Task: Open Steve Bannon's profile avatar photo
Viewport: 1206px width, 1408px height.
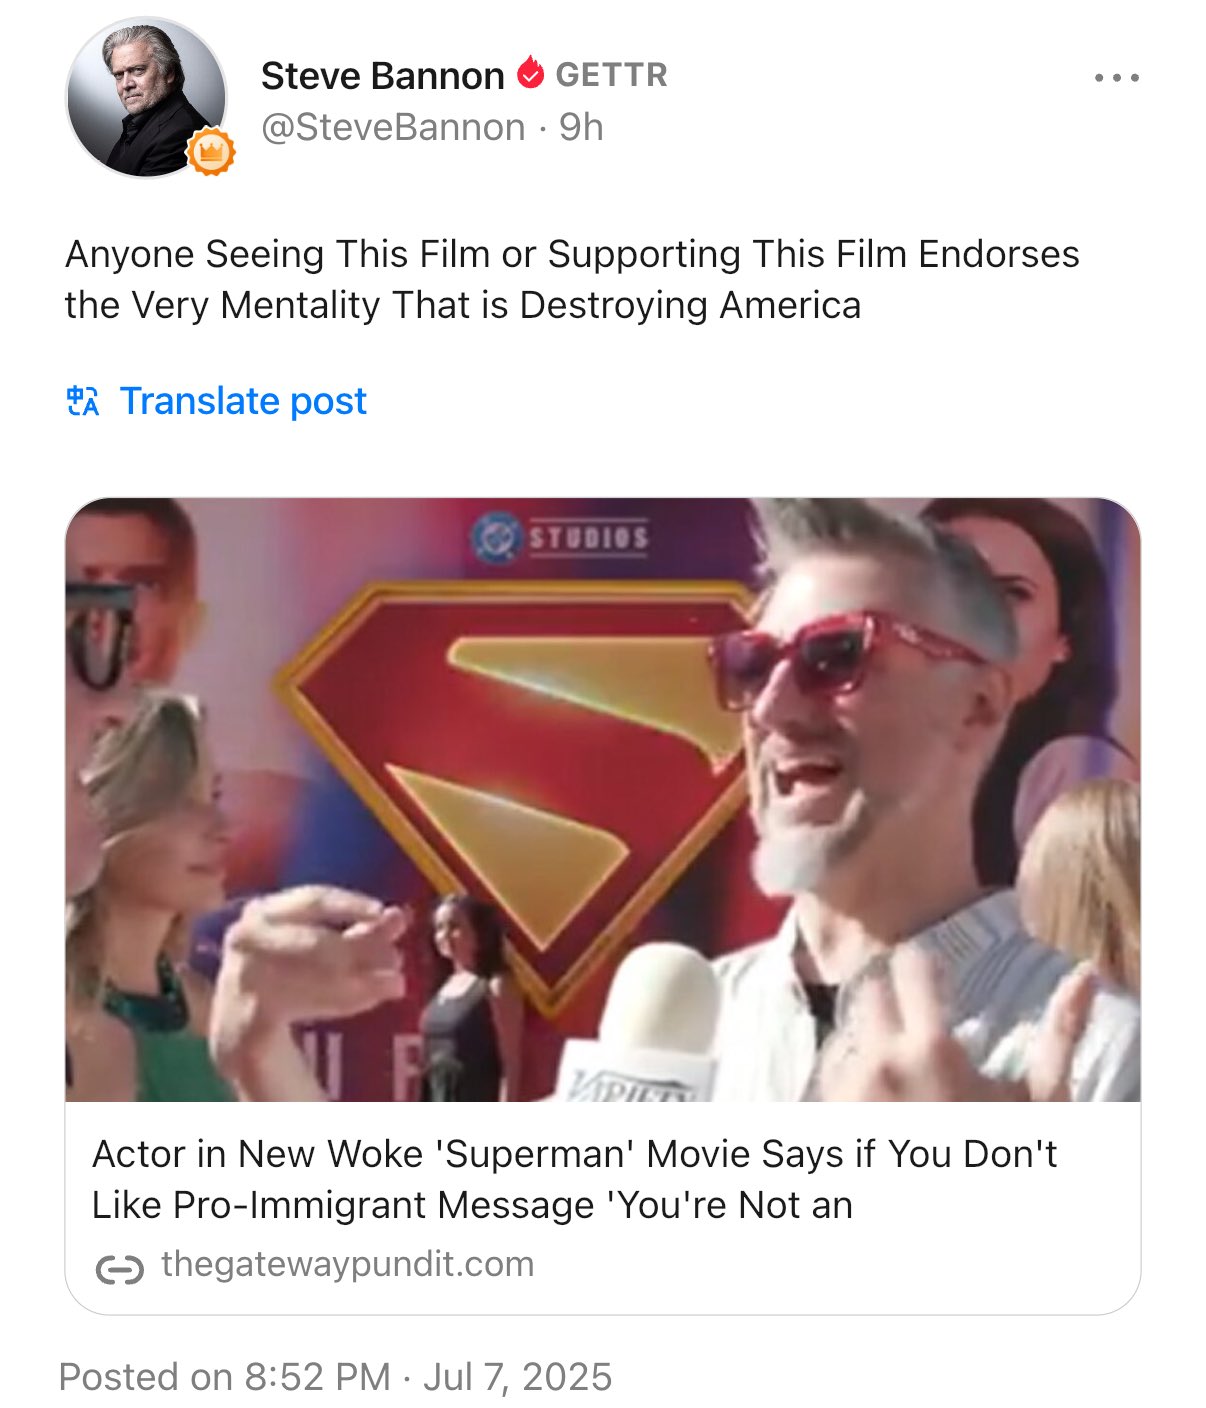Action: [146, 98]
